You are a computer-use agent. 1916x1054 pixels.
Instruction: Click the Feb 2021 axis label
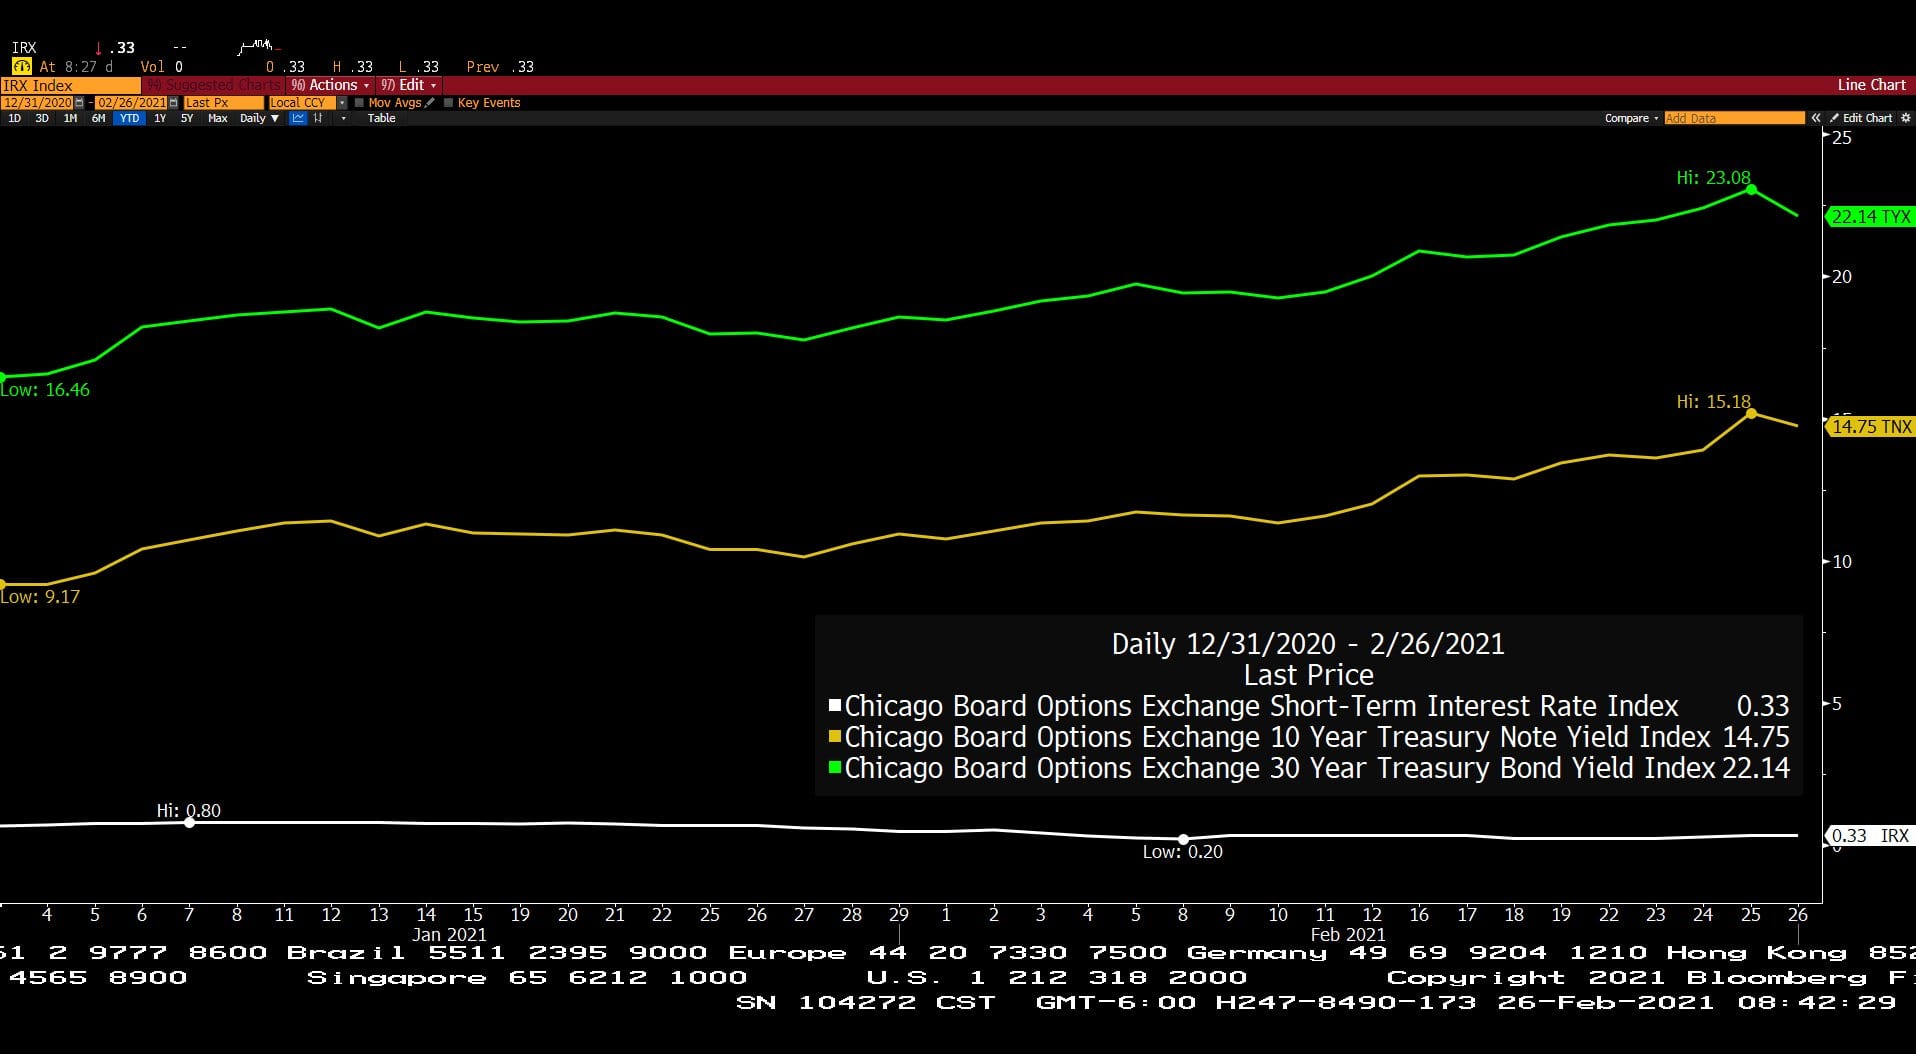1348,935
